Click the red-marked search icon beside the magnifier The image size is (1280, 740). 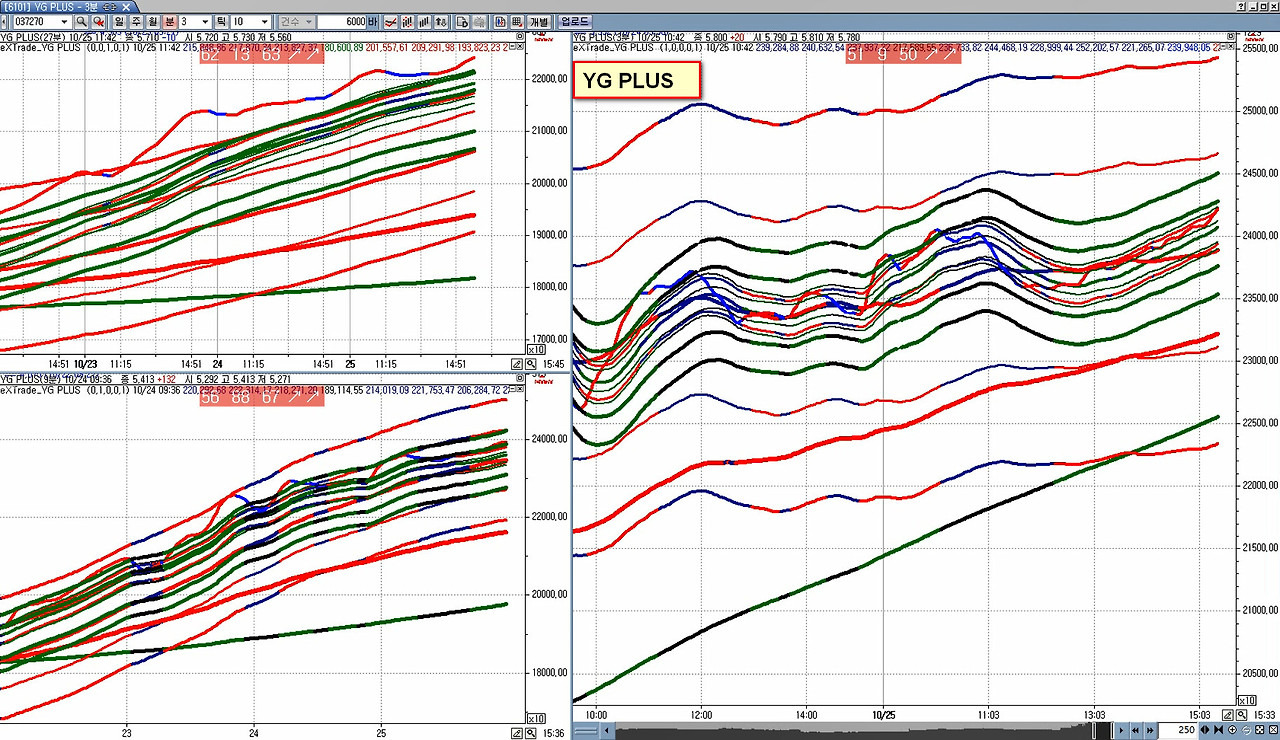99,21
